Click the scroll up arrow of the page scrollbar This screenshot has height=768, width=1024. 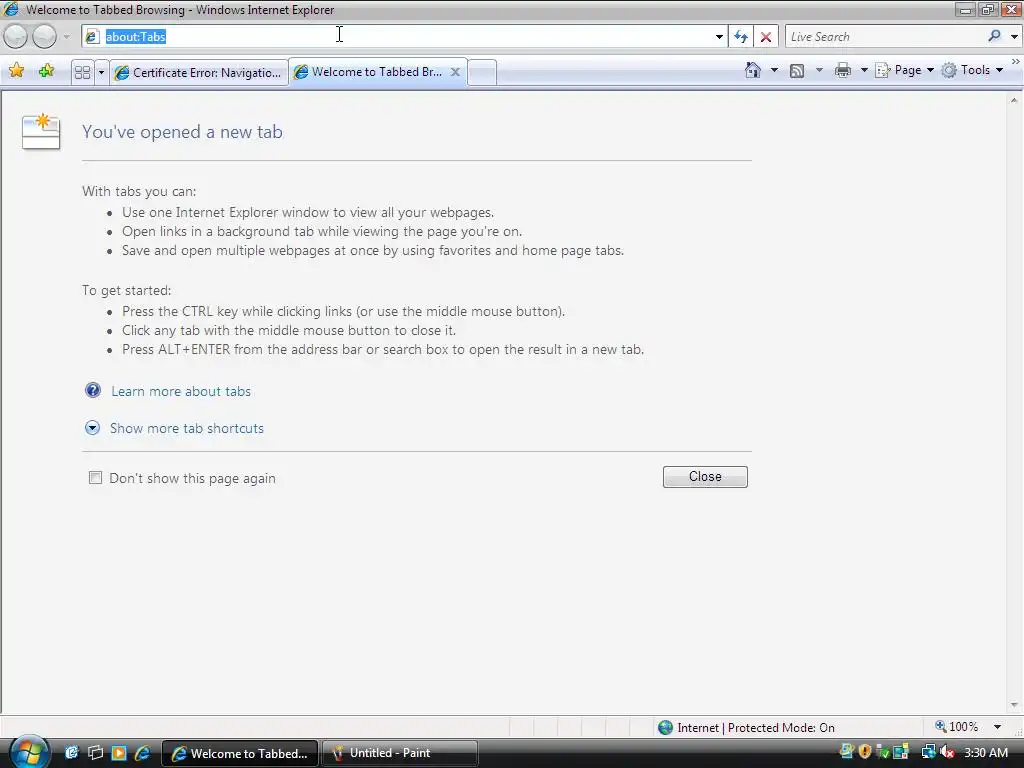1014,100
